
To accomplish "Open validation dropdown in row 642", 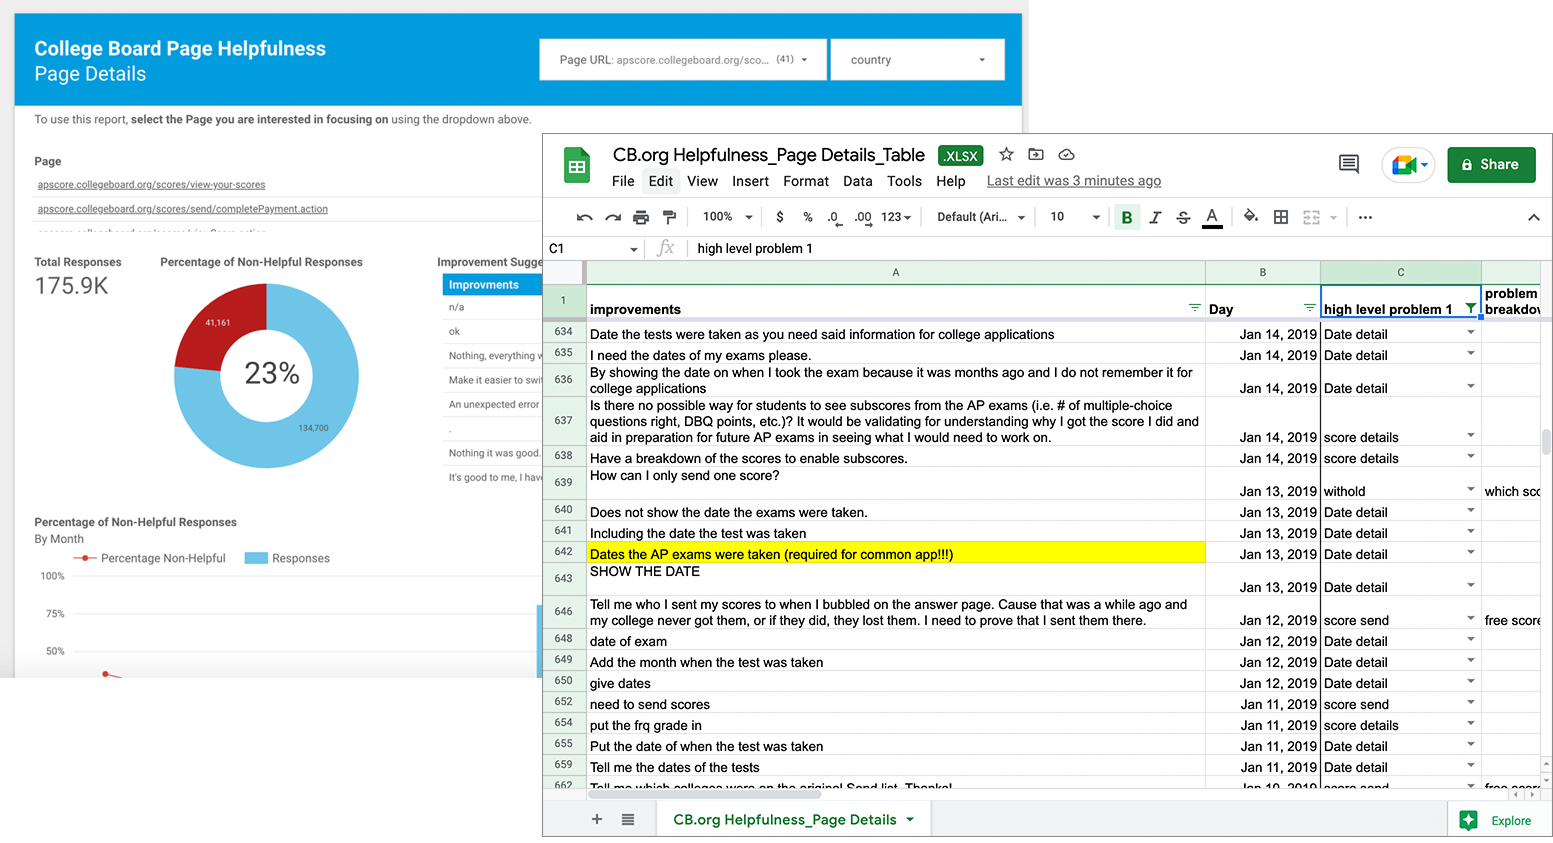I will click(1471, 552).
